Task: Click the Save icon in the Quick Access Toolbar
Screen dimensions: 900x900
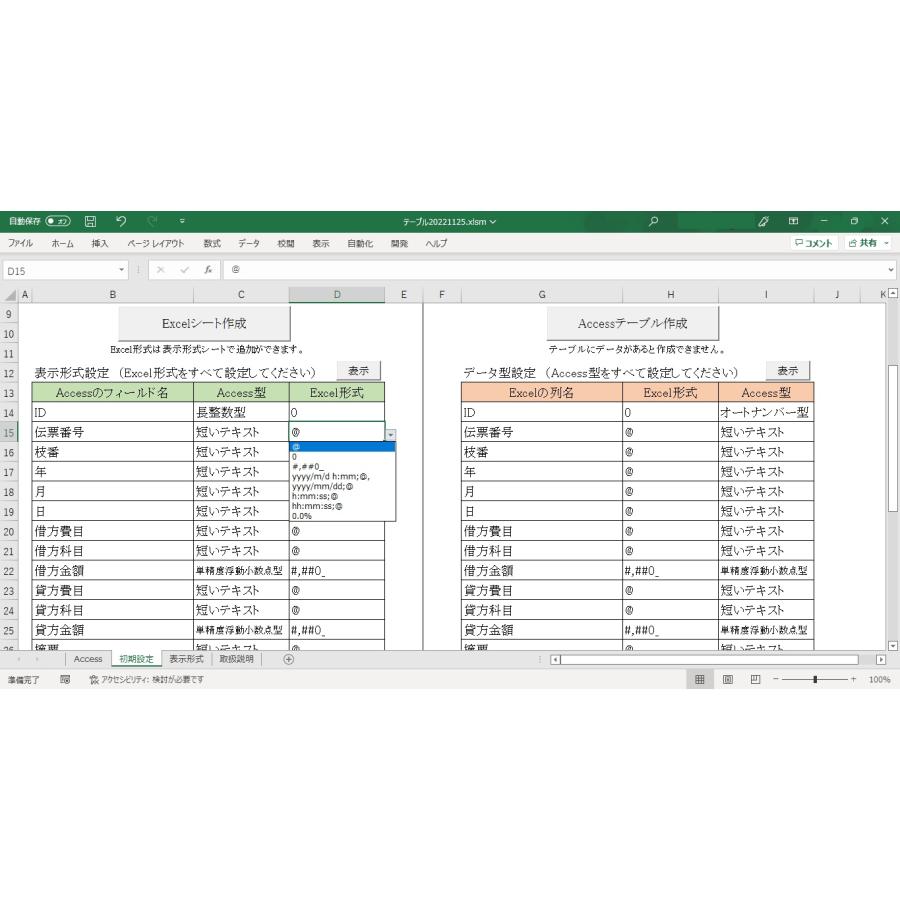Action: click(90, 221)
